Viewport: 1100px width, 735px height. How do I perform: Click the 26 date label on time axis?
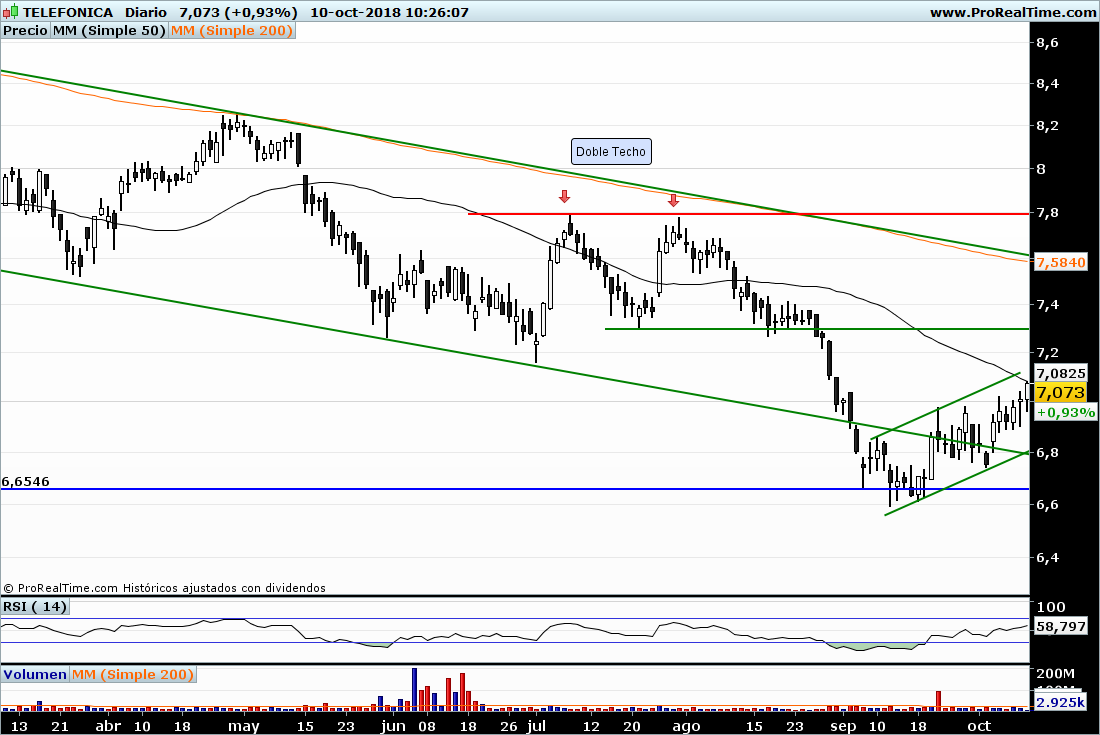tap(509, 726)
